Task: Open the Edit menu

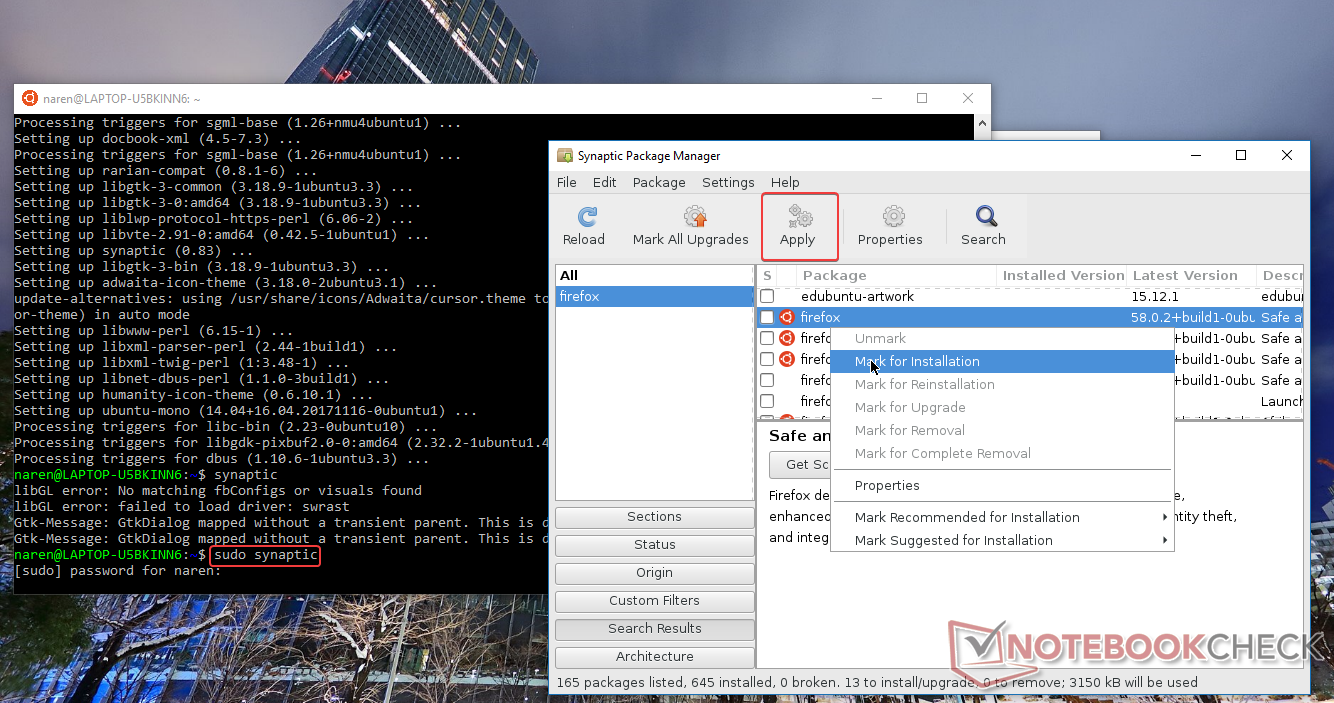Action: coord(604,182)
